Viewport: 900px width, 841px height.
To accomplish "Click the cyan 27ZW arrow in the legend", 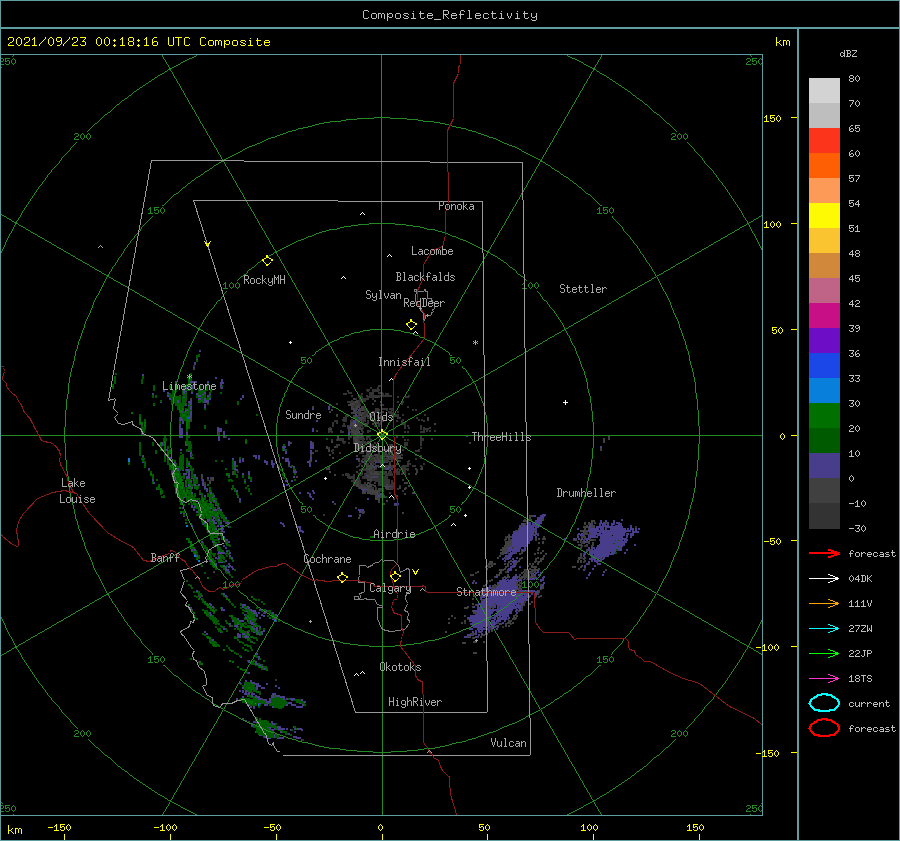I will [824, 629].
